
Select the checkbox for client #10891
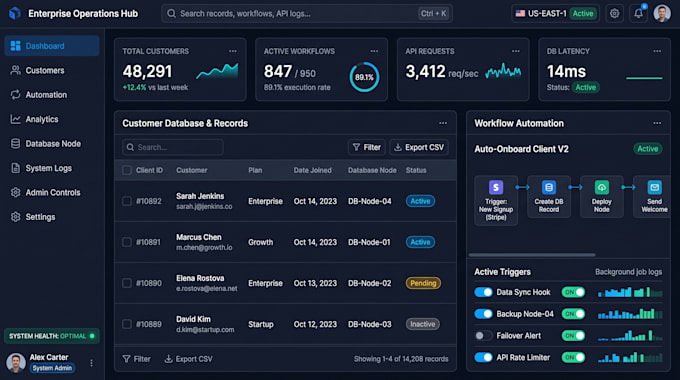pyautogui.click(x=127, y=242)
